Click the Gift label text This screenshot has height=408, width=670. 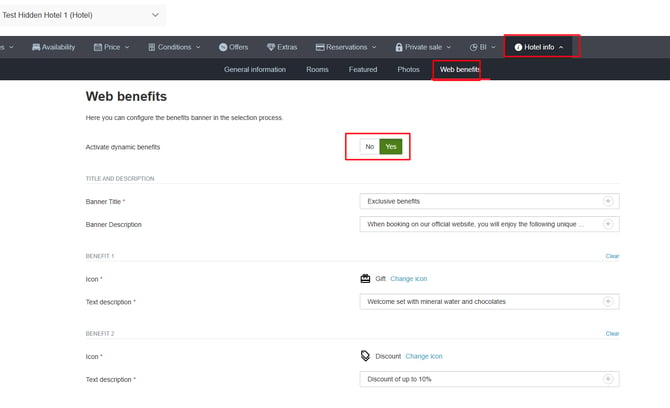[380, 279]
